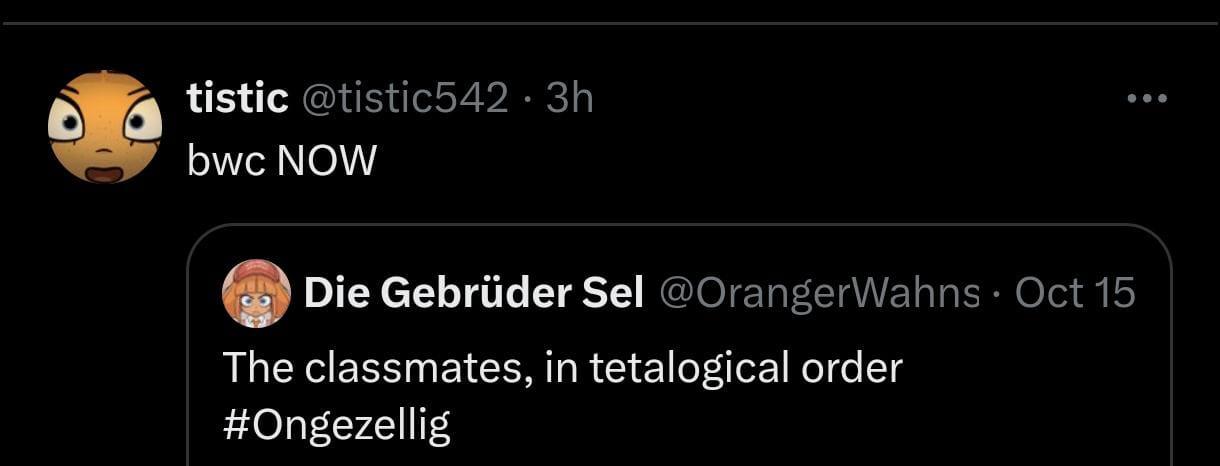Click Die Gebrüder Sel's anime avatar
The height and width of the screenshot is (466, 1220).
point(257,294)
